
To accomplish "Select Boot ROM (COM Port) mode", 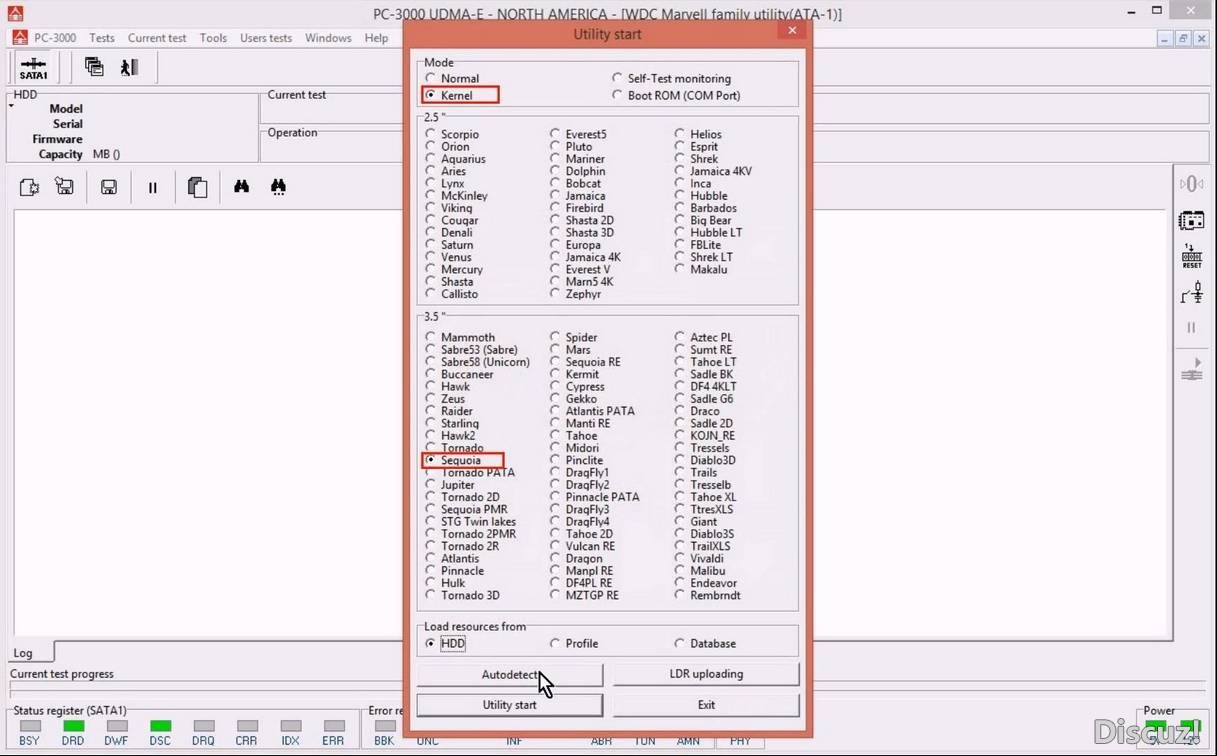I will [x=618, y=95].
